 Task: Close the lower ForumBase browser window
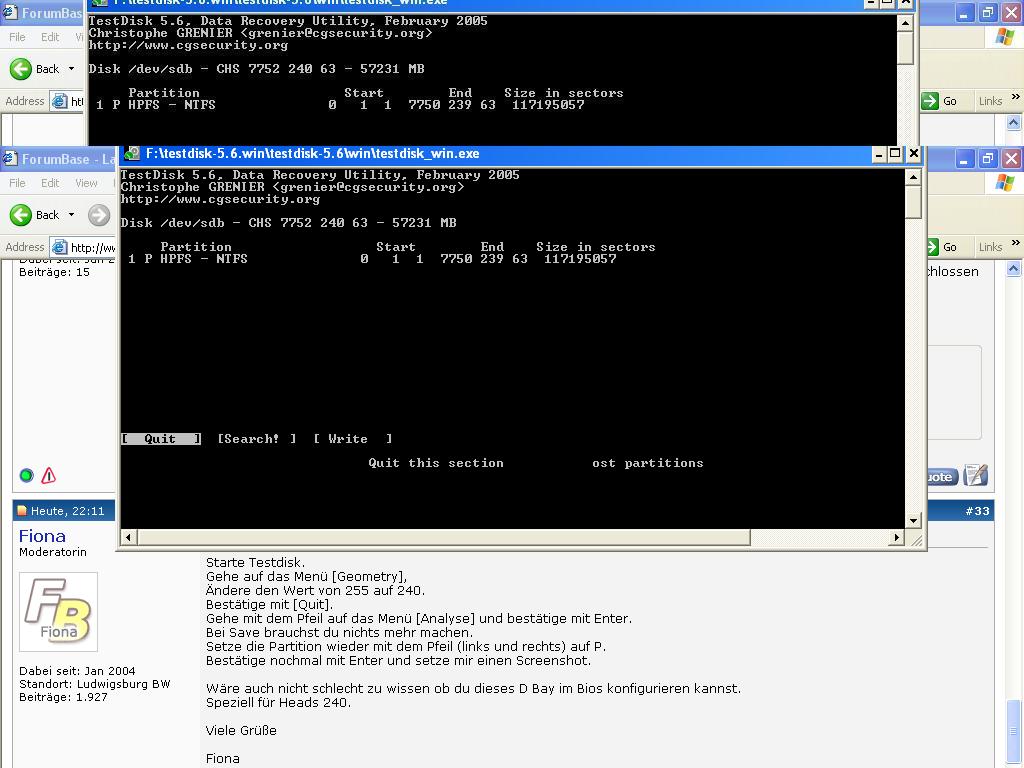coord(1011,158)
